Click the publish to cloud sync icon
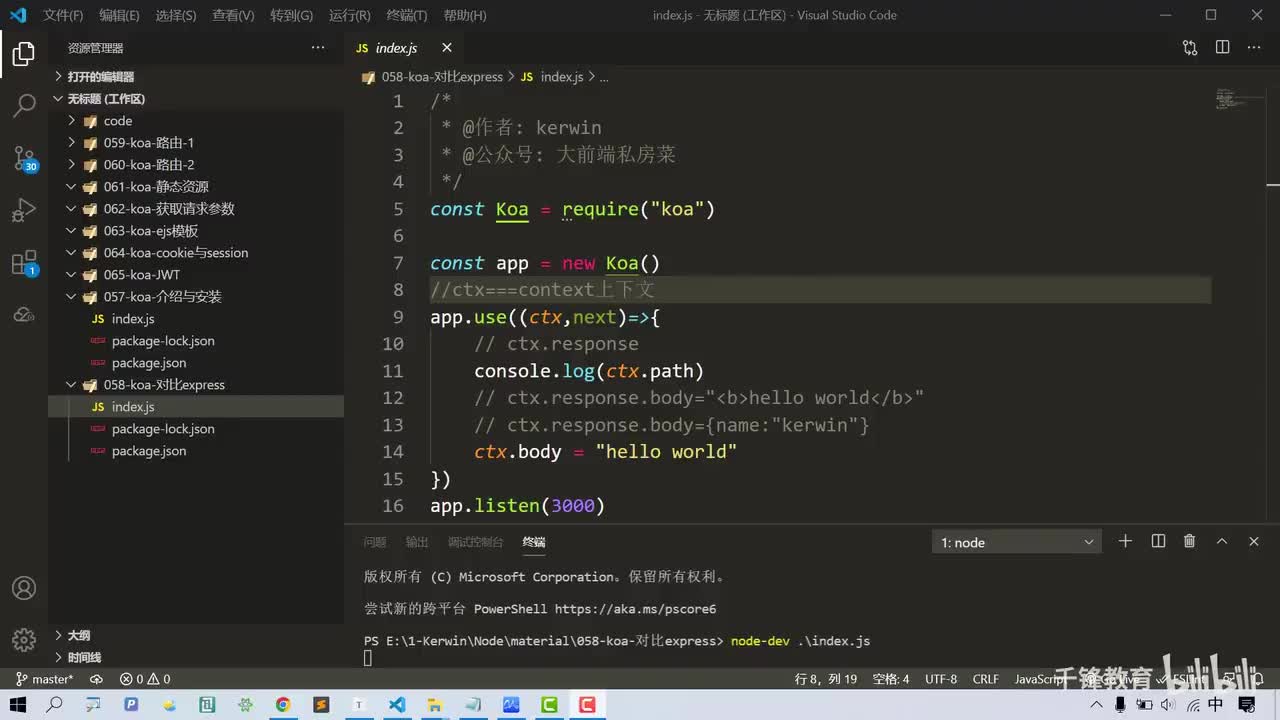This screenshot has width=1280, height=720. [96, 679]
